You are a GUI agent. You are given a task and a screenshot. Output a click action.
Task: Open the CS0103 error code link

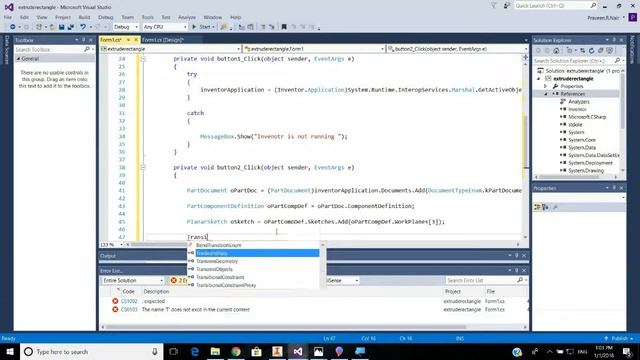pos(129,309)
